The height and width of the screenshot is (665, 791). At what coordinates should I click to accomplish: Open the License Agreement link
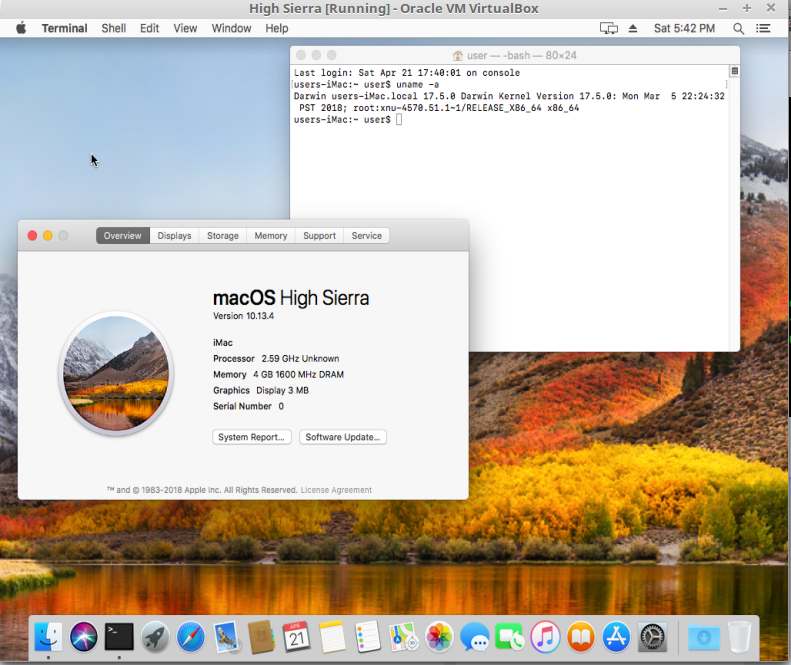click(336, 490)
